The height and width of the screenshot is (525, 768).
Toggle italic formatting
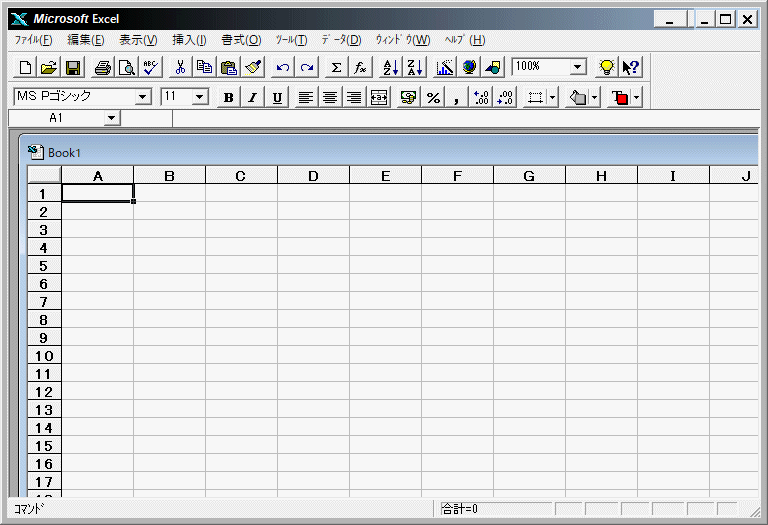point(253,97)
